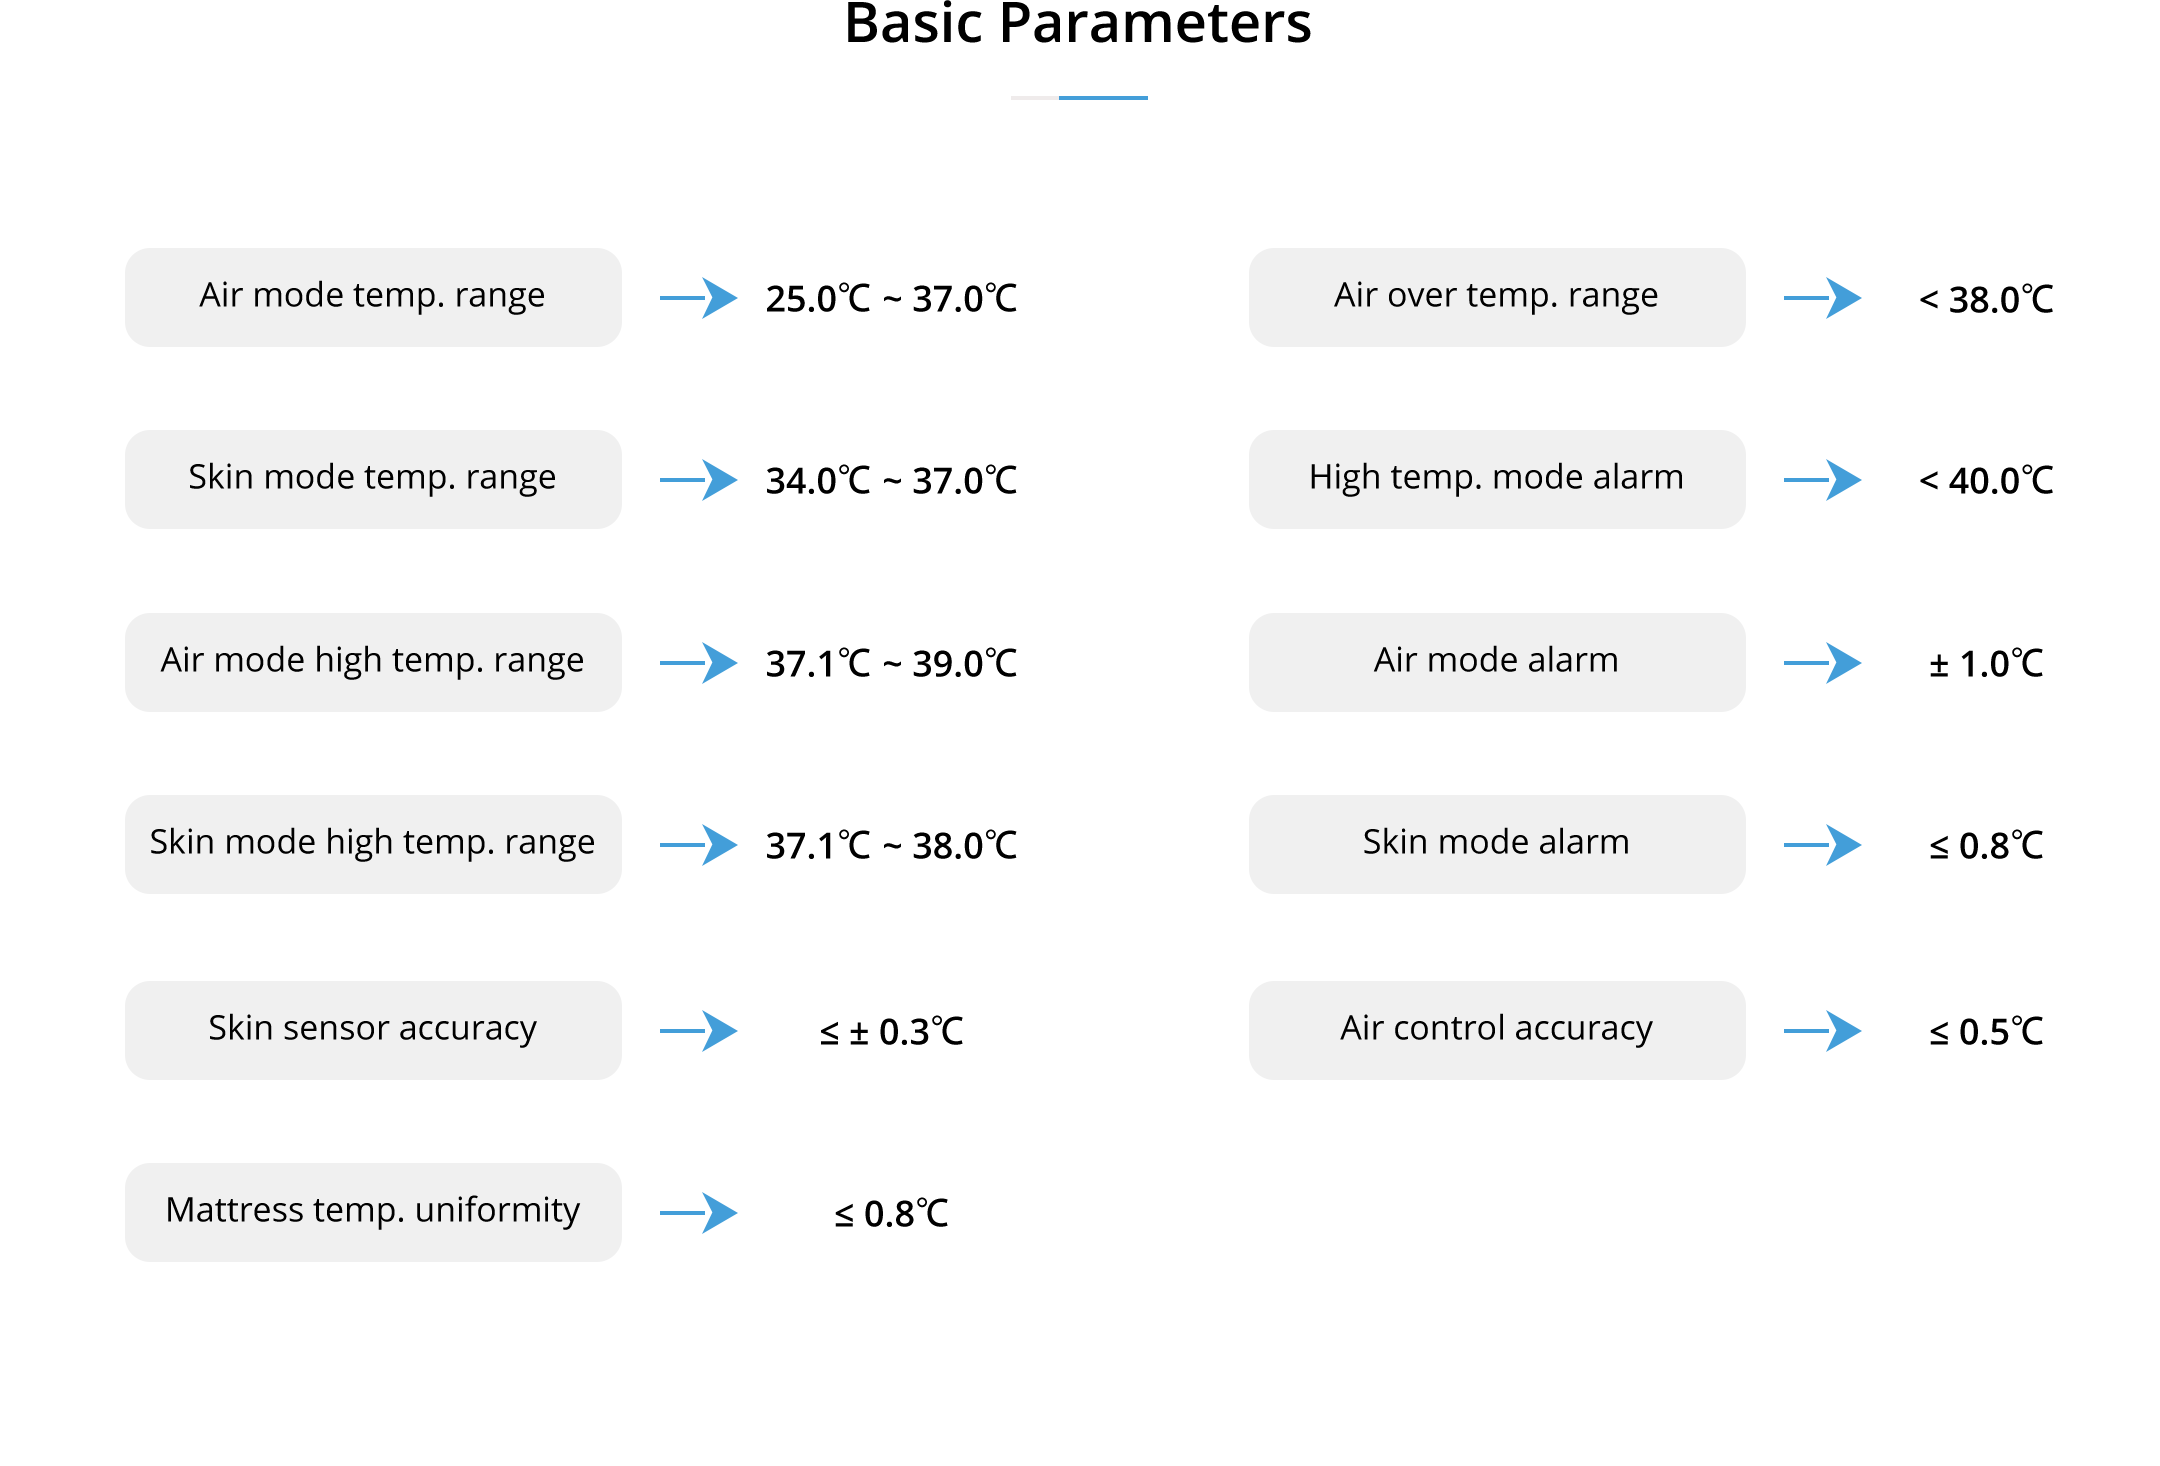Select the Skin mode high temp. range label
Screen dimensions: 2160x1466
tap(373, 844)
